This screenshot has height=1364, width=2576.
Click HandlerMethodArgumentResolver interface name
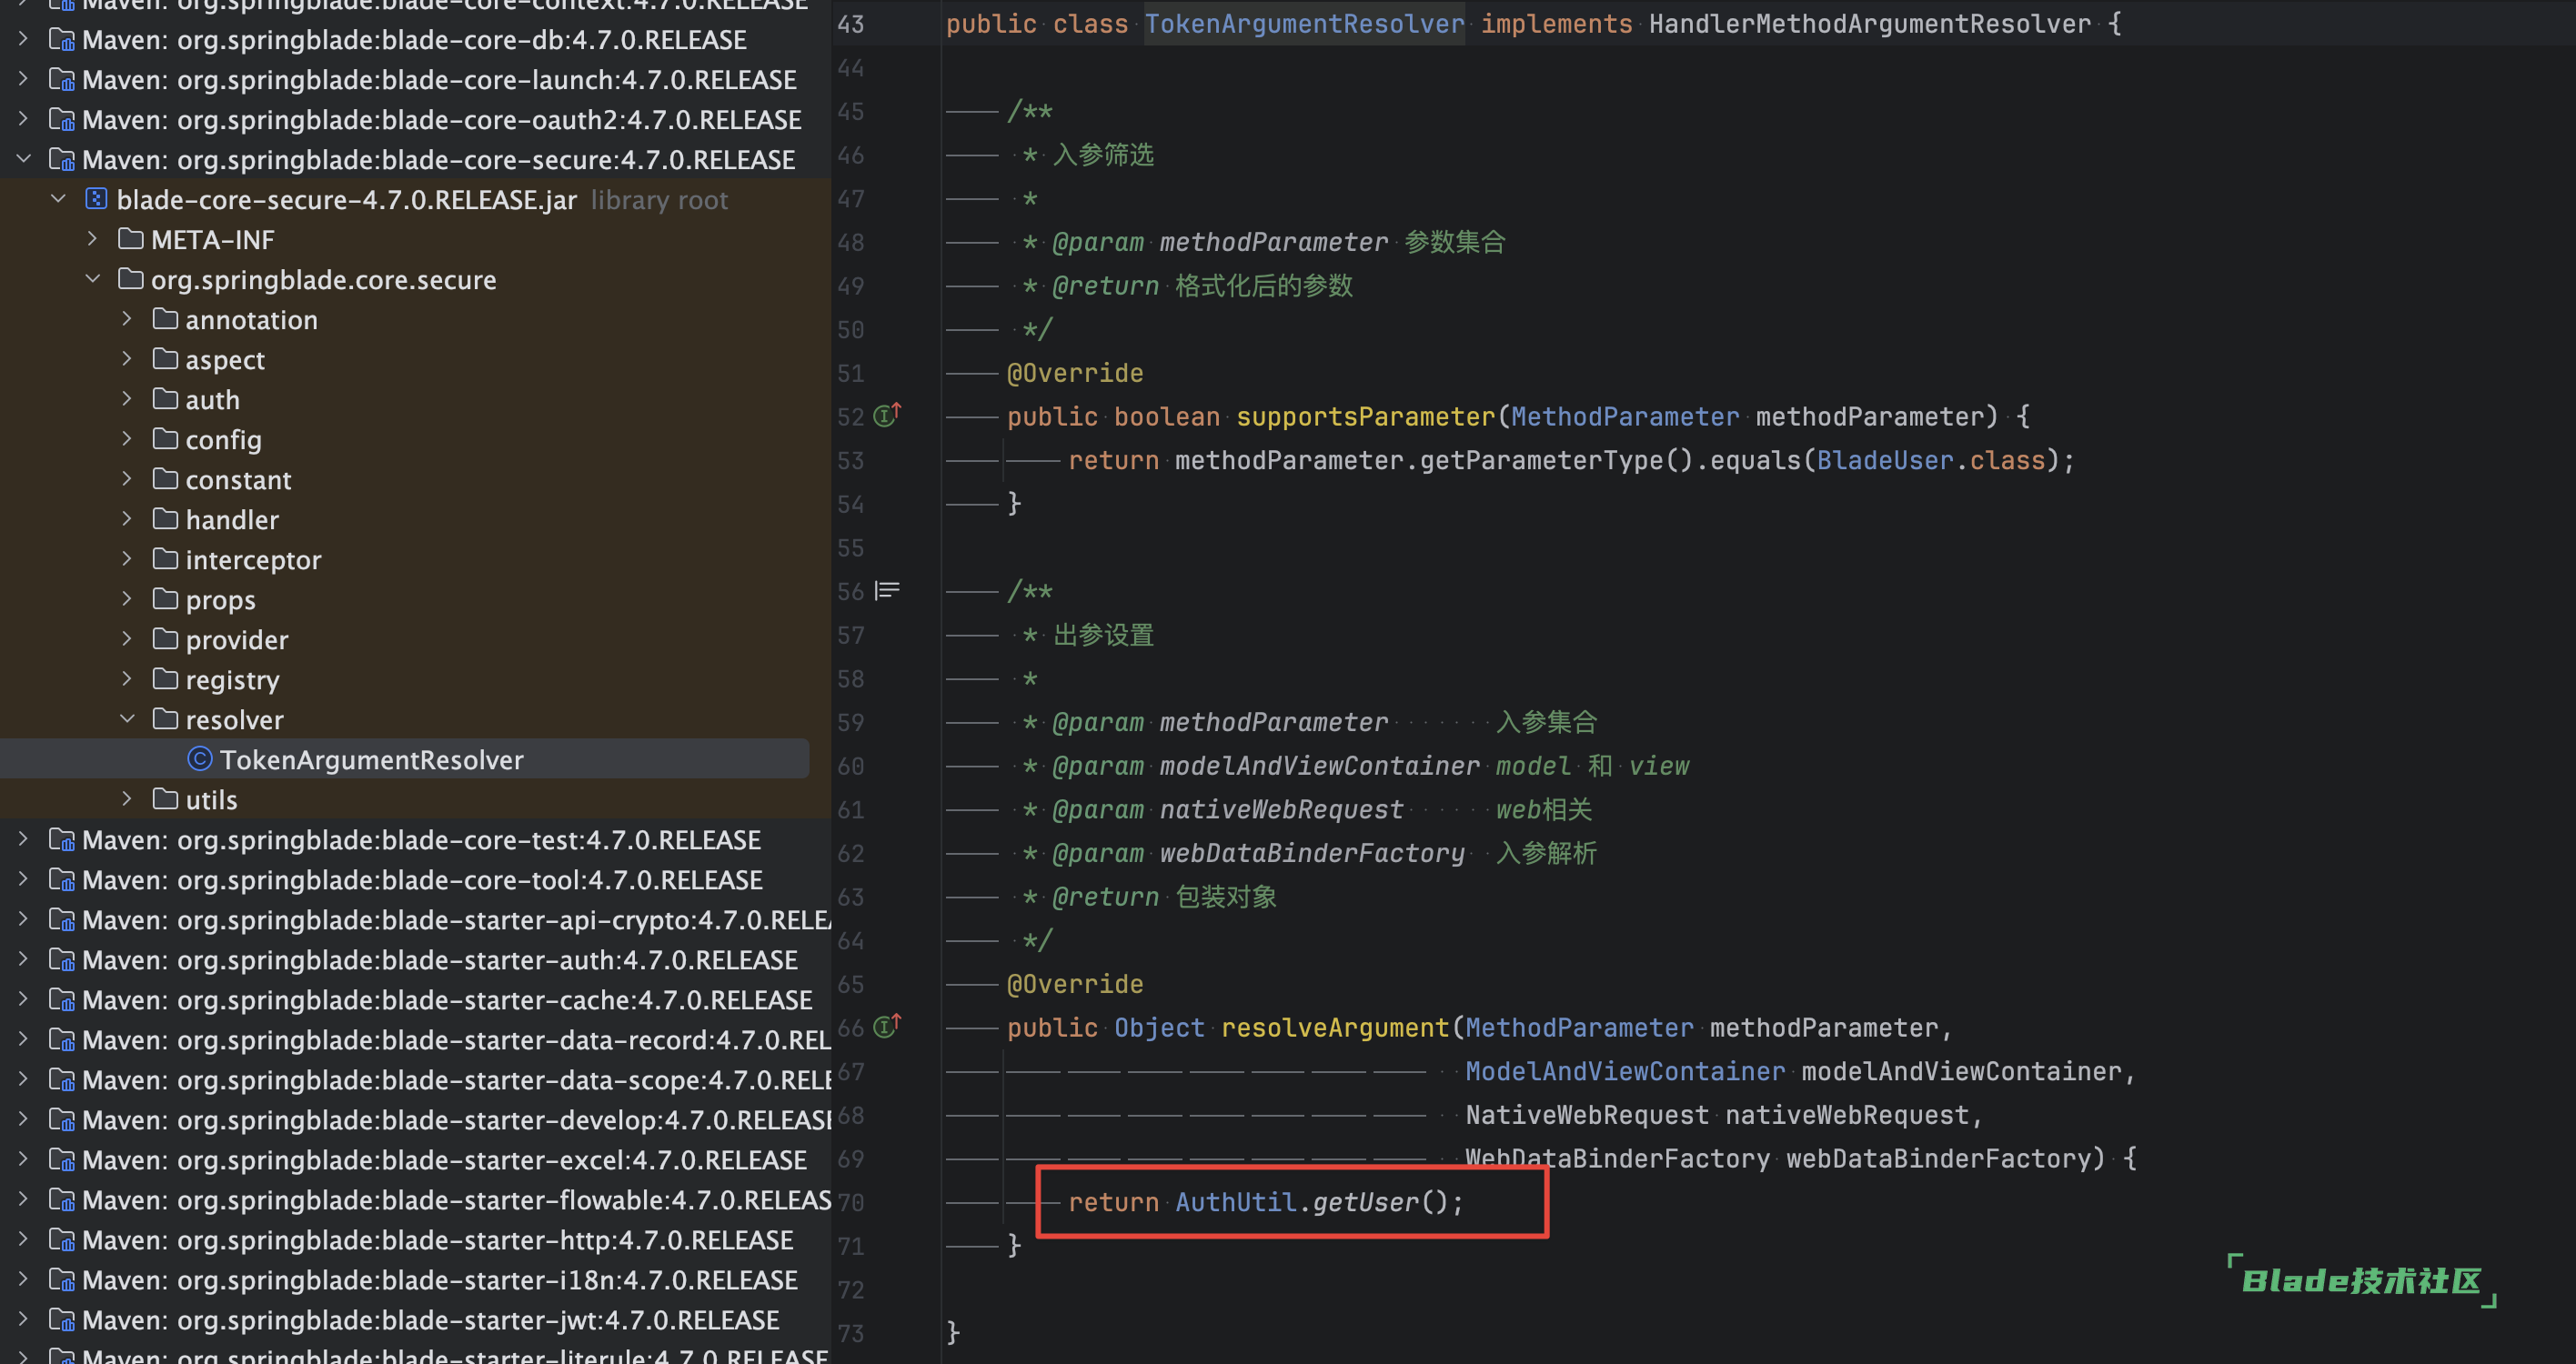(x=1869, y=24)
